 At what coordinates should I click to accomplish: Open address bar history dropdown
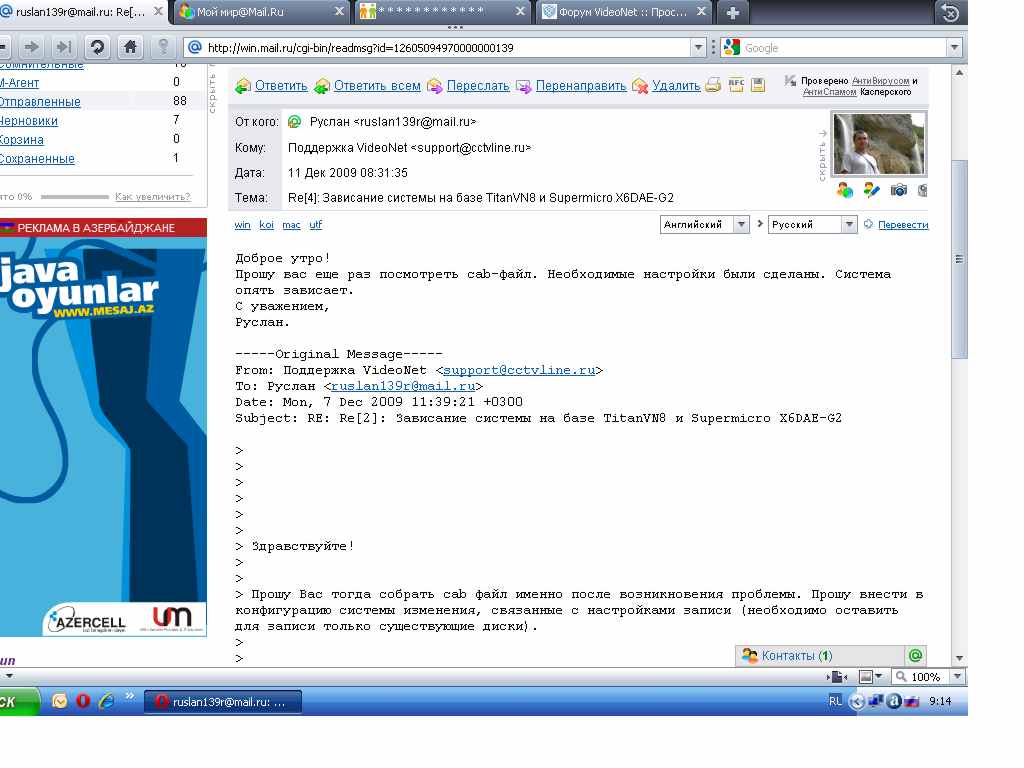point(698,48)
